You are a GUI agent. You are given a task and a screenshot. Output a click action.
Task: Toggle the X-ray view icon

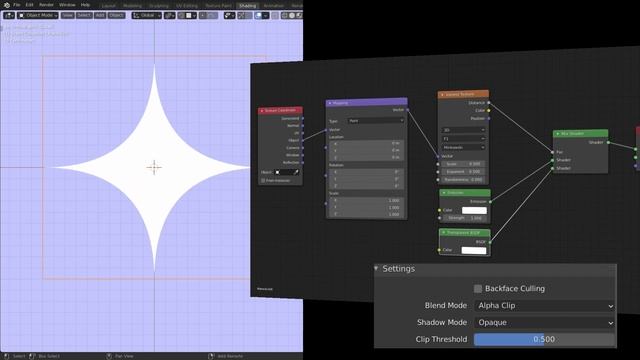[x=275, y=16]
